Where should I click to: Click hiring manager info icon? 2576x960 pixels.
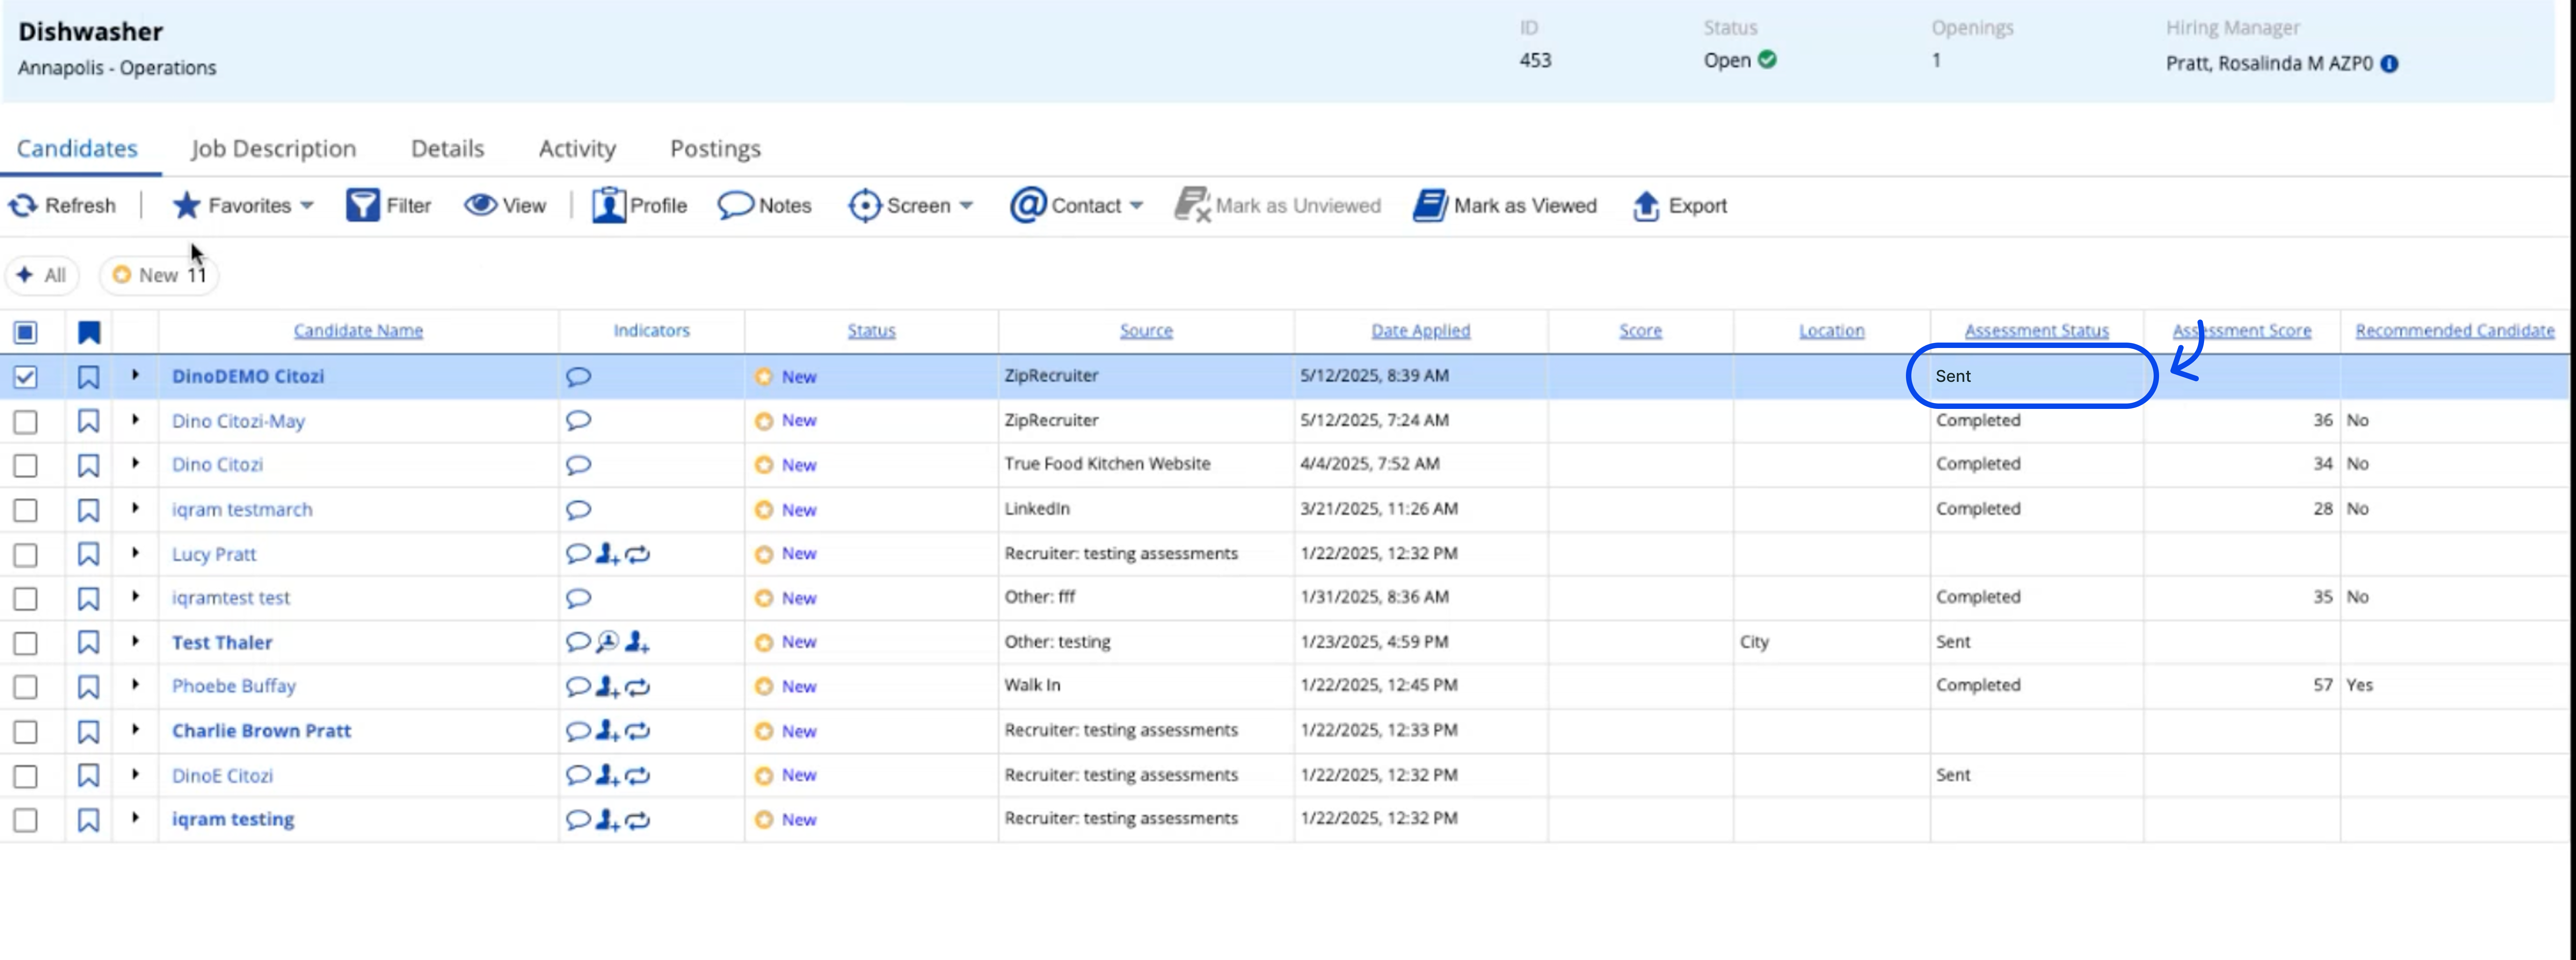coord(2389,64)
